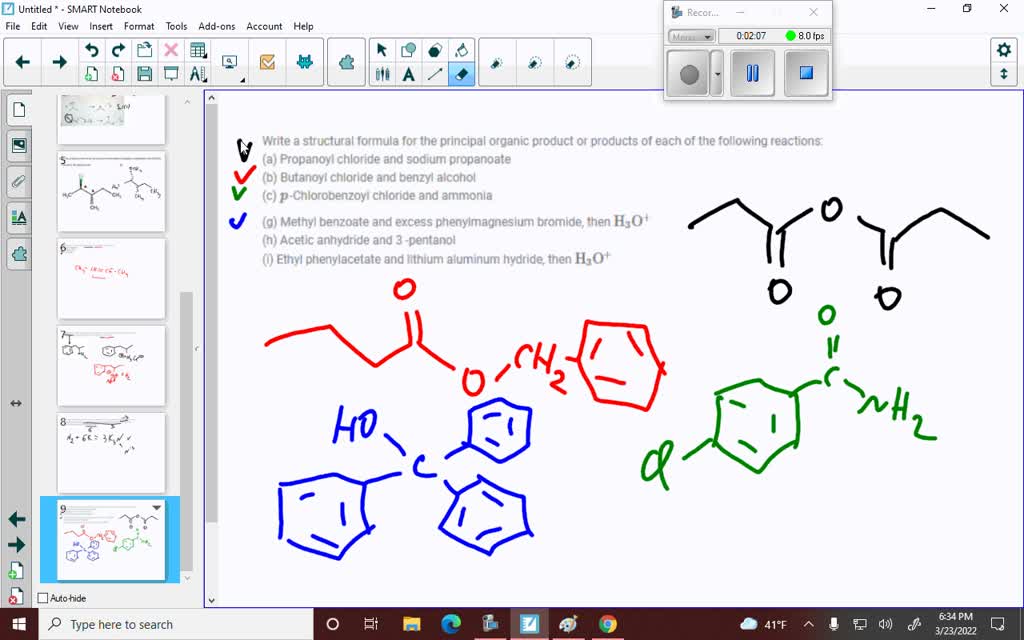Open the Attachments panel
Screen dimensions: 1024x640
(x=19, y=181)
